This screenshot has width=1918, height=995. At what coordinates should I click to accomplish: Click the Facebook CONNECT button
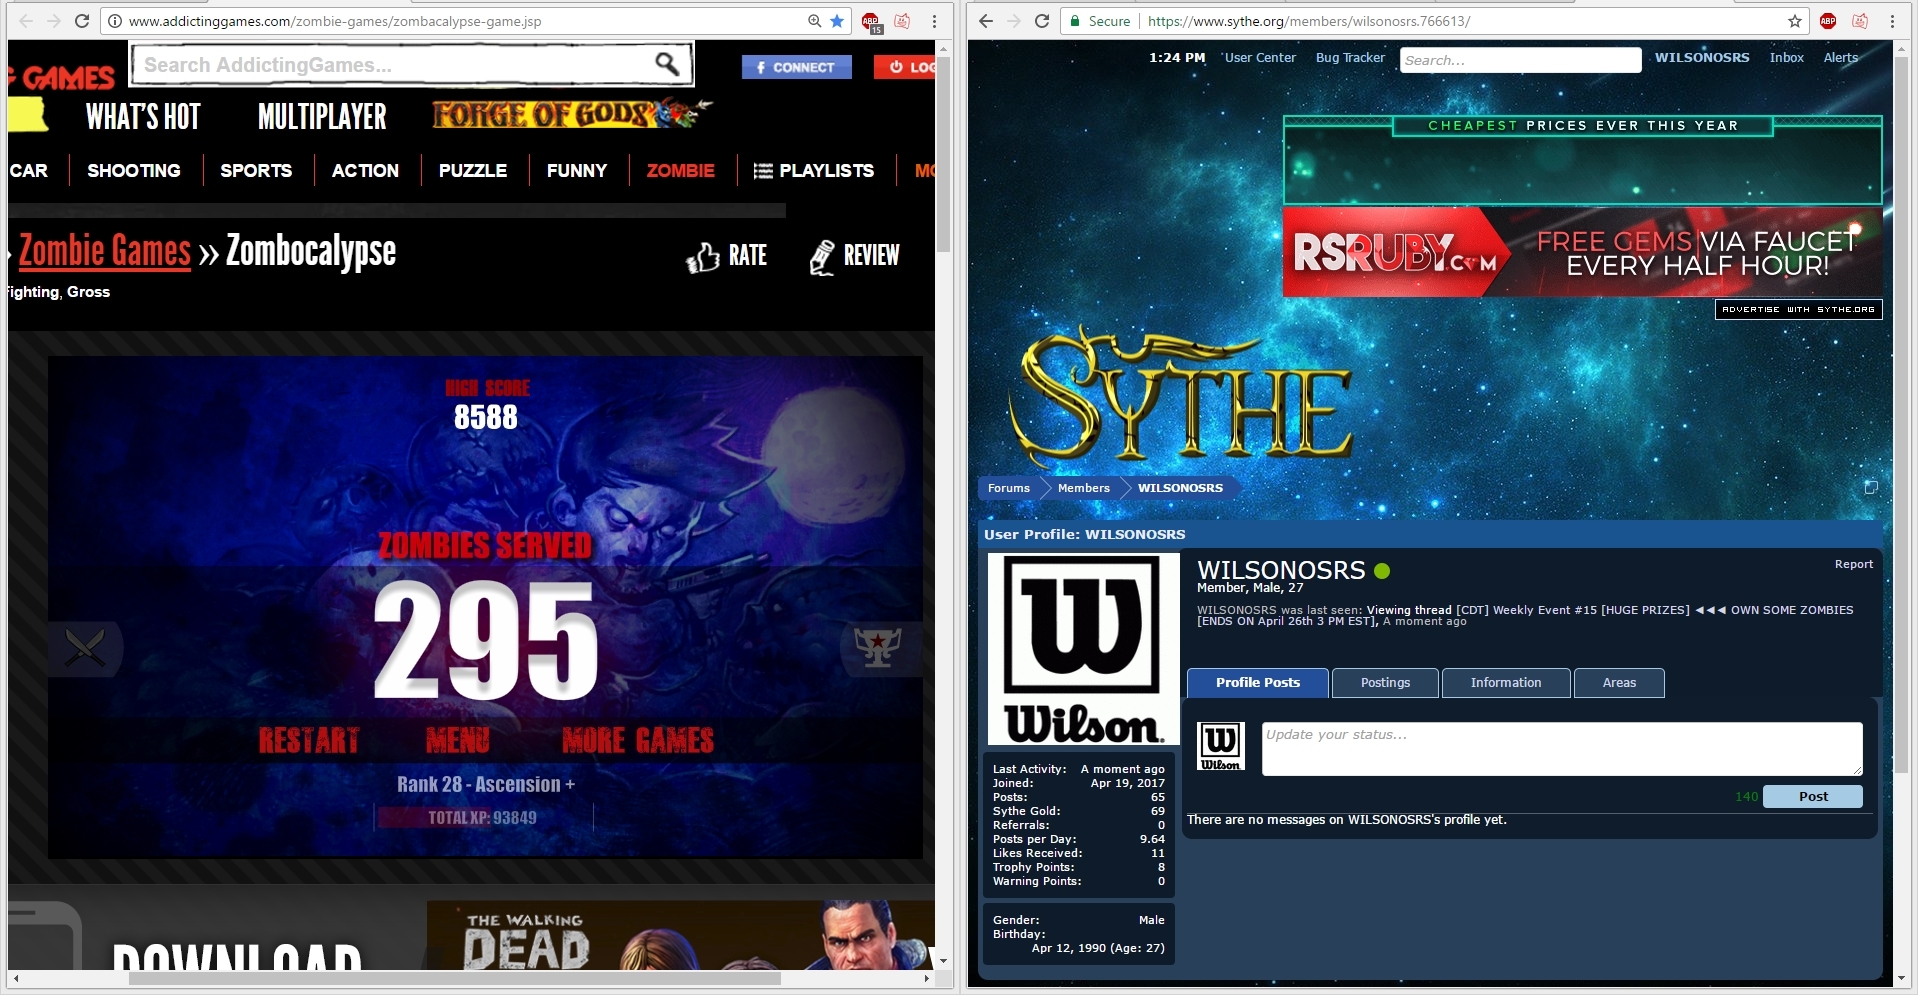tap(796, 67)
